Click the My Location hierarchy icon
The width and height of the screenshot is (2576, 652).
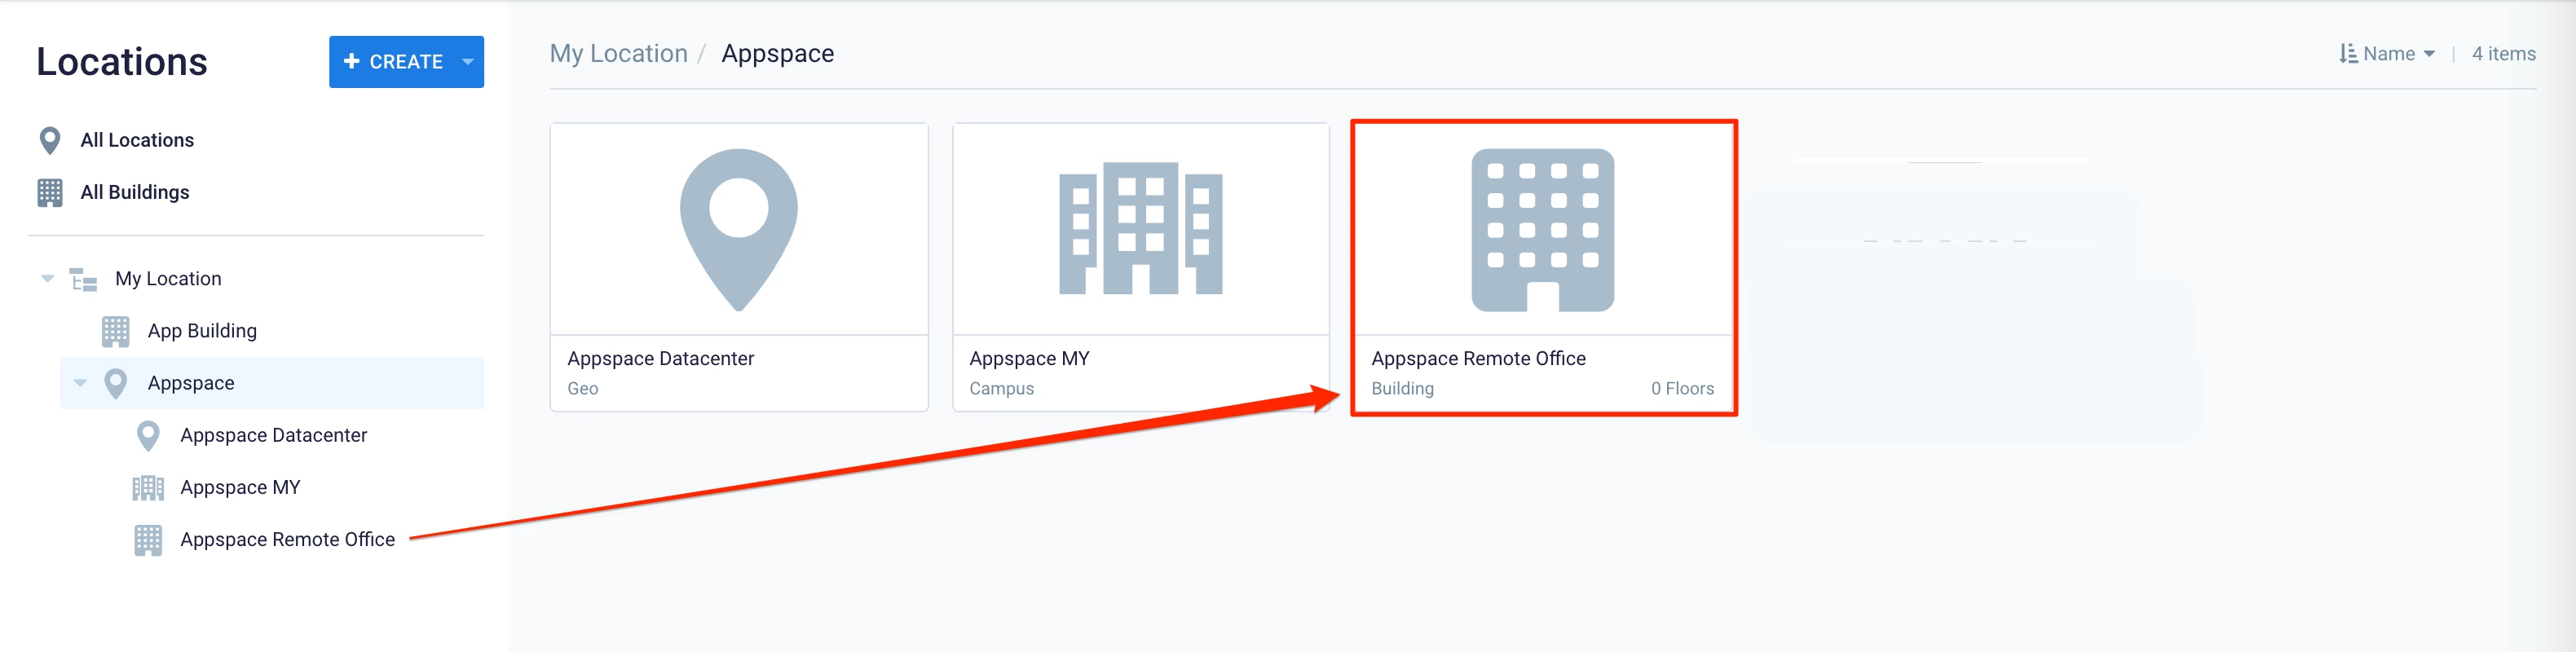coord(83,280)
